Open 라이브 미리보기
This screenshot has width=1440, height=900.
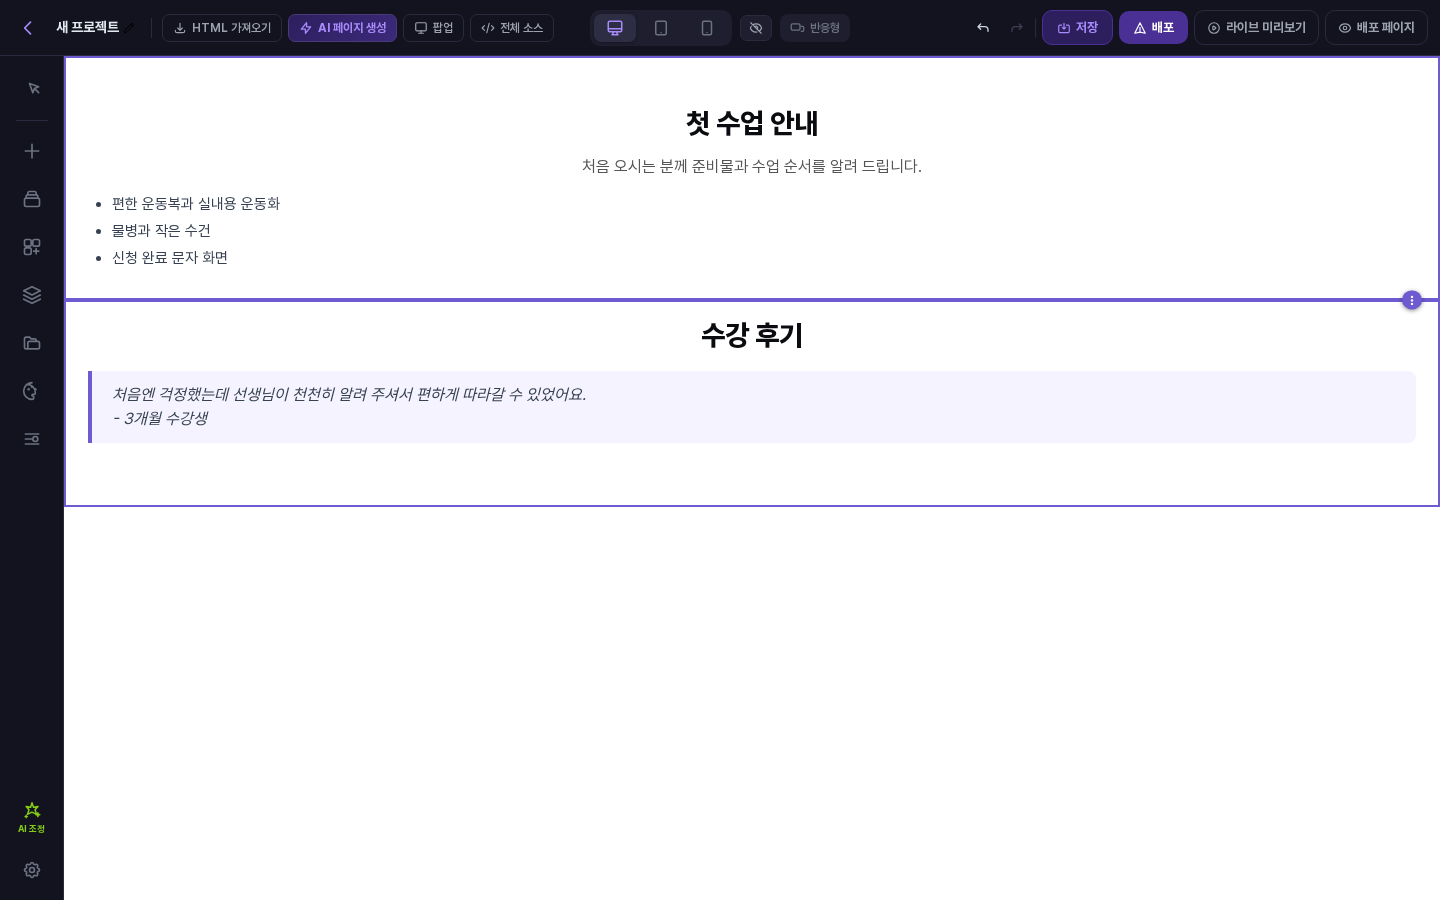coord(1256,28)
